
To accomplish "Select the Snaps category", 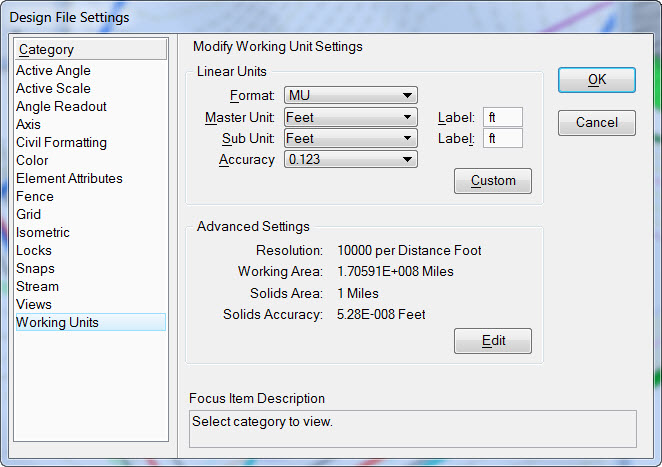I will pos(35,268).
